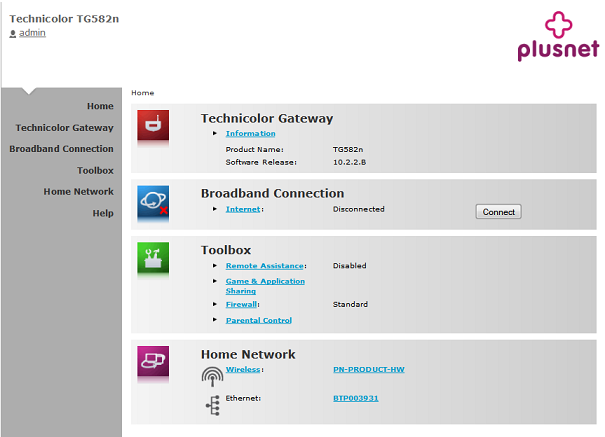Image resolution: width=605 pixels, height=437 pixels.
Task: Go to Broadband Connection in sidebar
Action: point(61,149)
